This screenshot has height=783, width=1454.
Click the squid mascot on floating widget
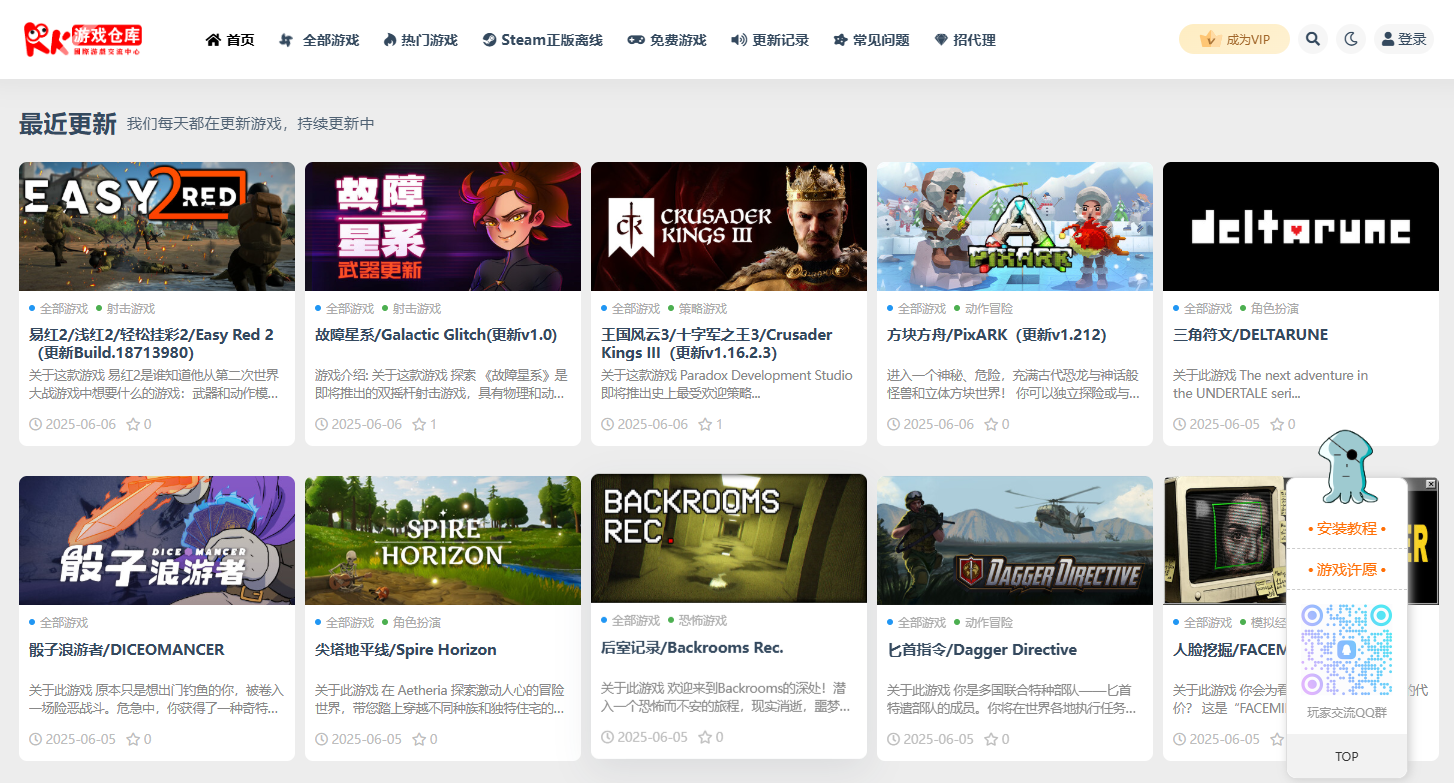[1347, 466]
